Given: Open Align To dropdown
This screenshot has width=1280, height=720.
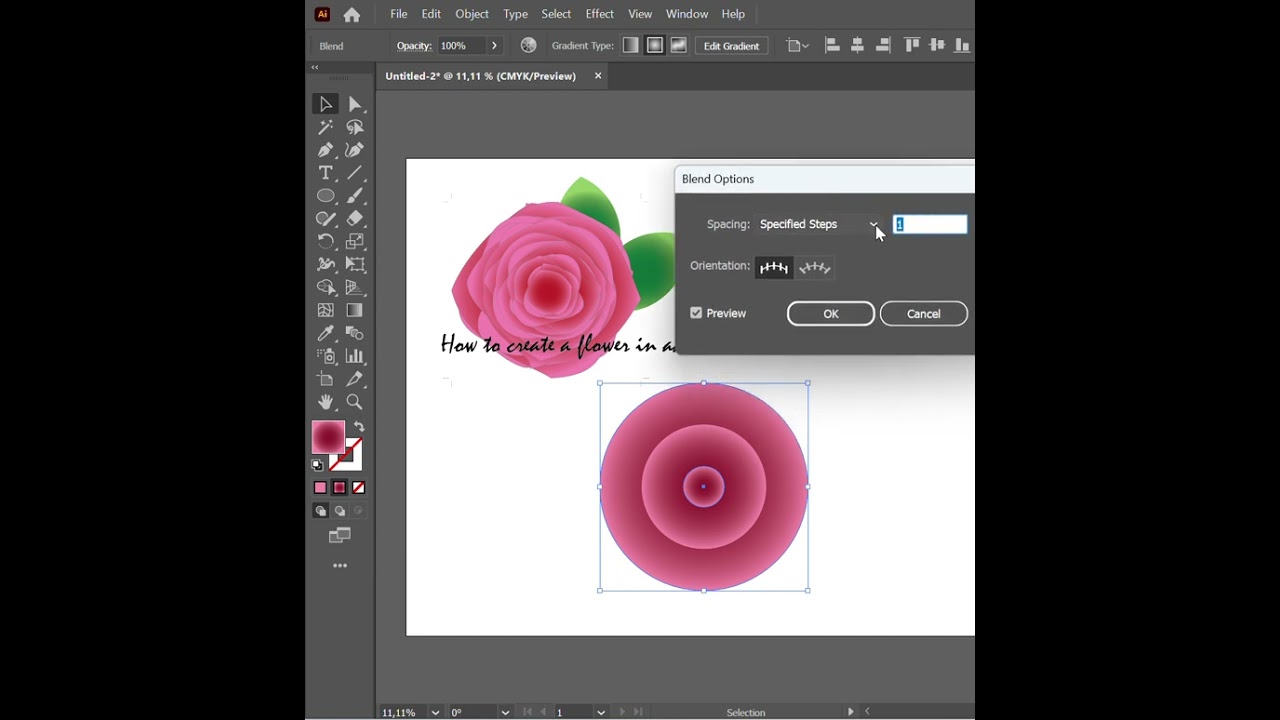Looking at the screenshot, I should point(797,45).
